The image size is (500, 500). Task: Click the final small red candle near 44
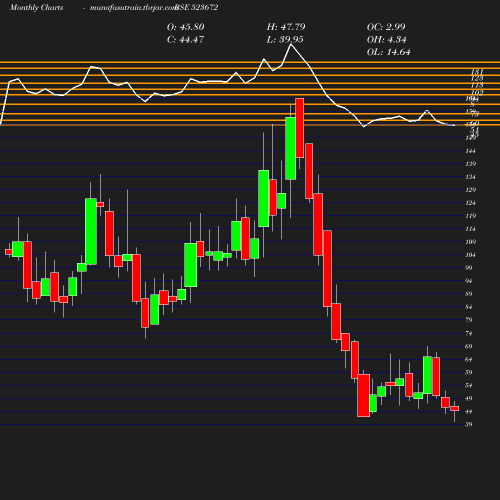(455, 409)
